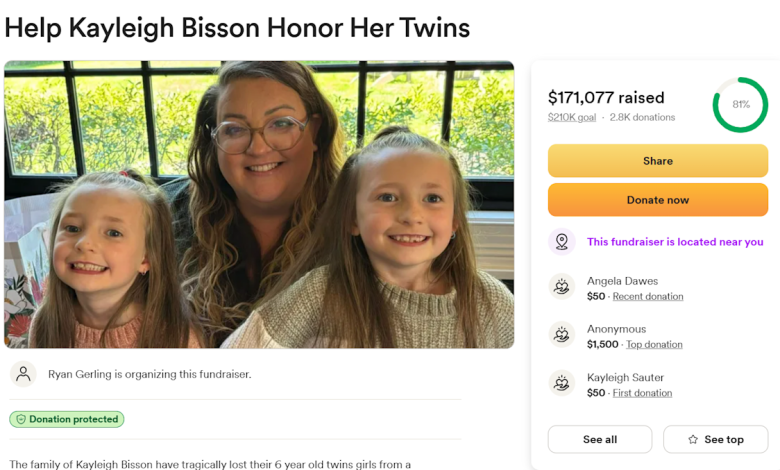Click the organizer profile avatar icon
Screen dimensions: 780x470
pos(23,374)
